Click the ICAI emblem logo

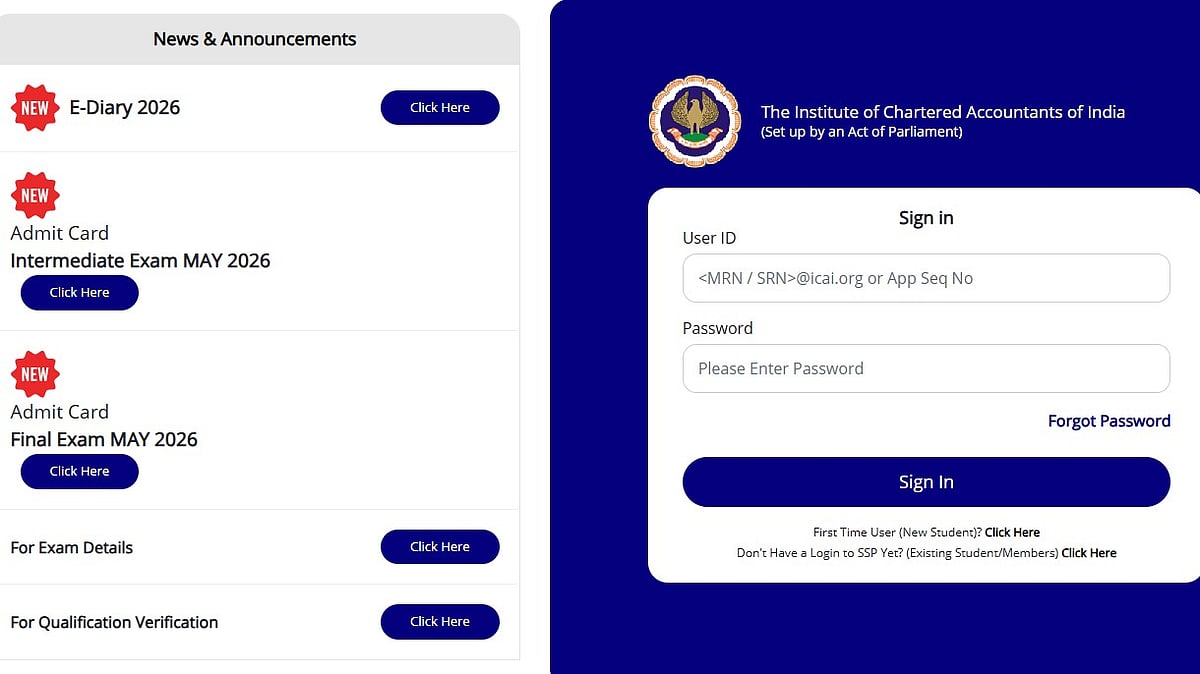695,121
